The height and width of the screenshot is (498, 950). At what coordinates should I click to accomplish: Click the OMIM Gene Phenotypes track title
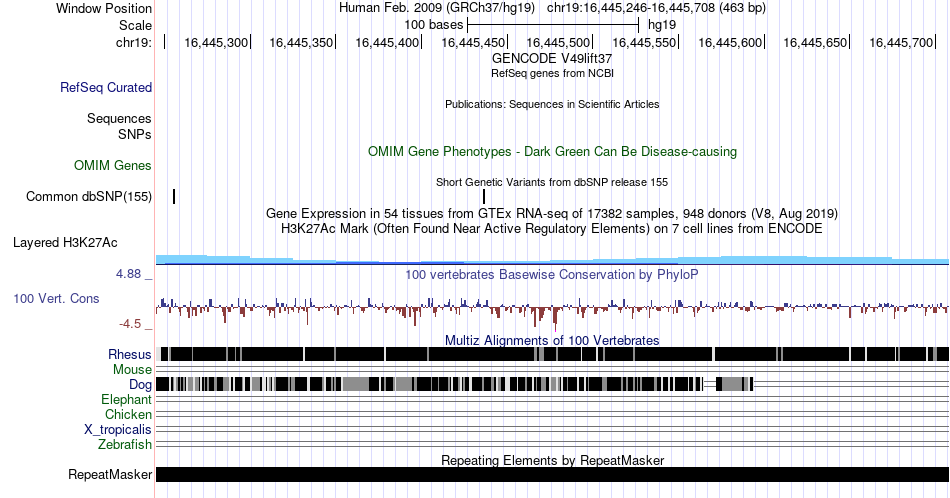click(x=552, y=151)
